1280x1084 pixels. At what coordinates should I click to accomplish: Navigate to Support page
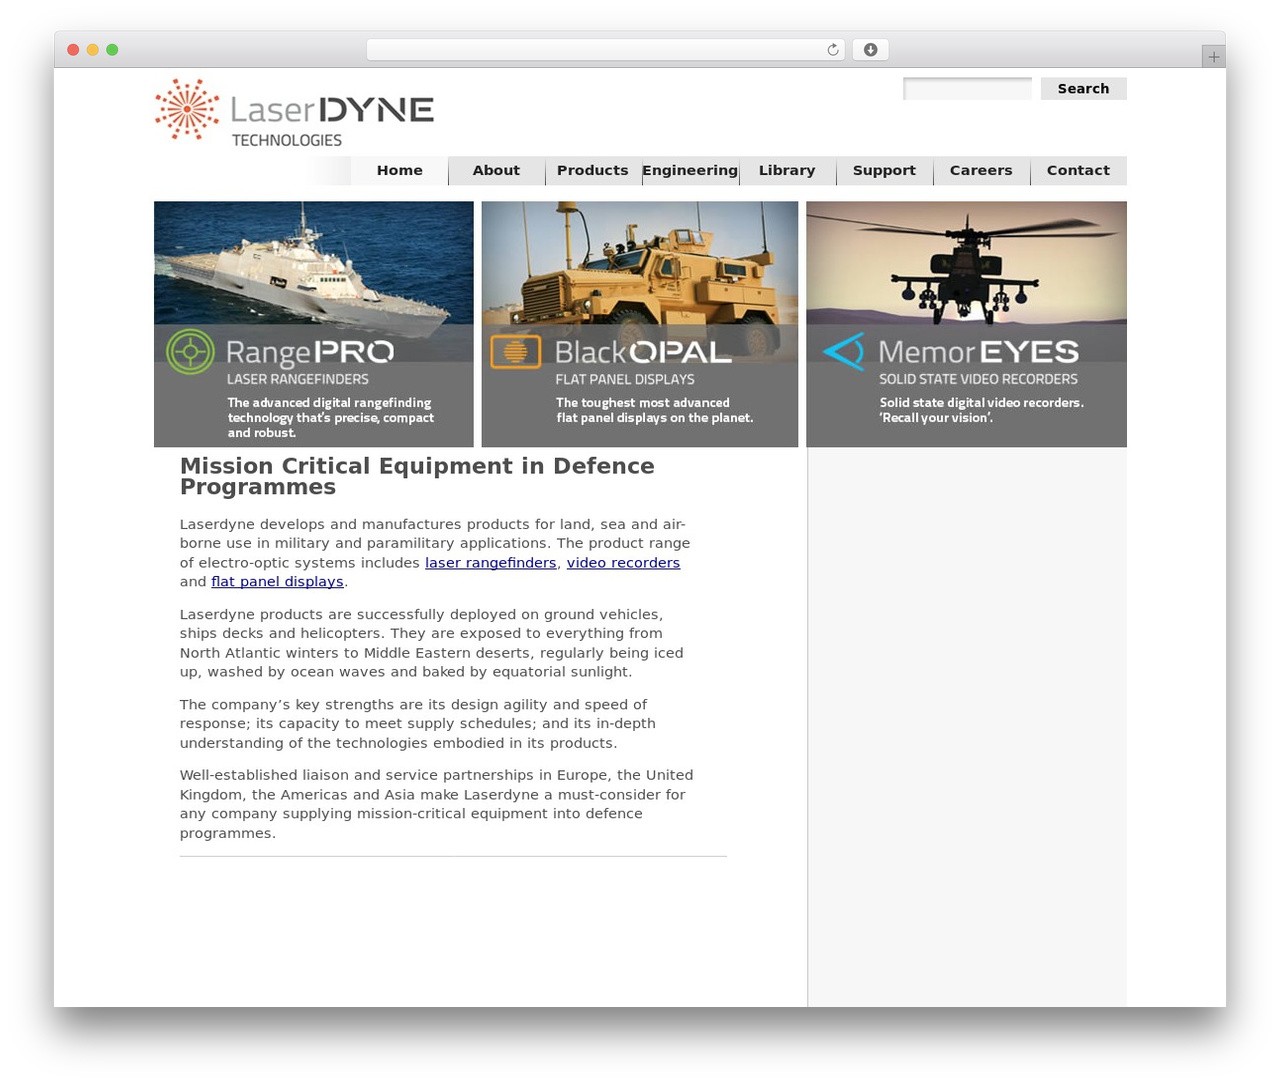pyautogui.click(x=884, y=171)
